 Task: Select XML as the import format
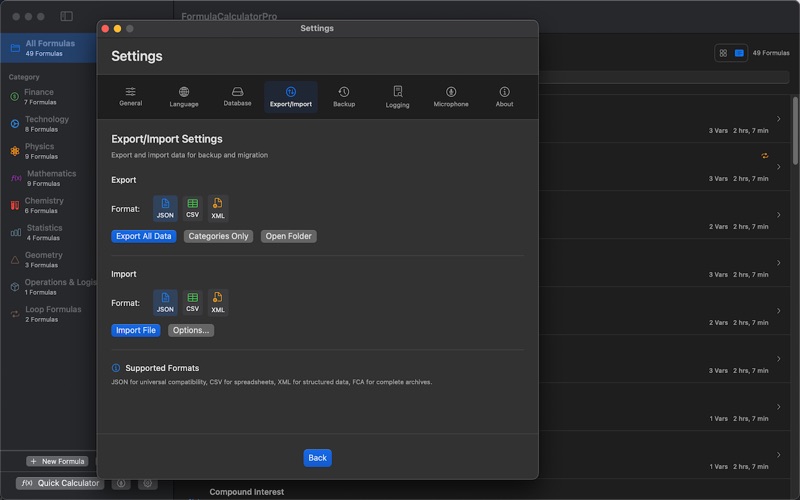tap(218, 302)
